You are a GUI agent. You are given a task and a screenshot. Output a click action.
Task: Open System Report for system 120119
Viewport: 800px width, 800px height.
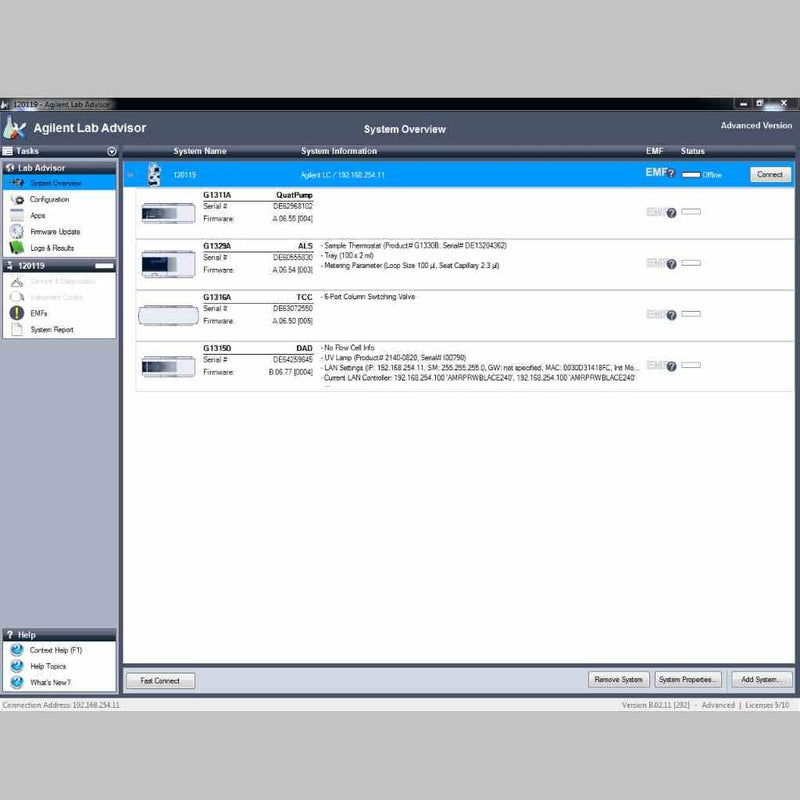(52, 330)
